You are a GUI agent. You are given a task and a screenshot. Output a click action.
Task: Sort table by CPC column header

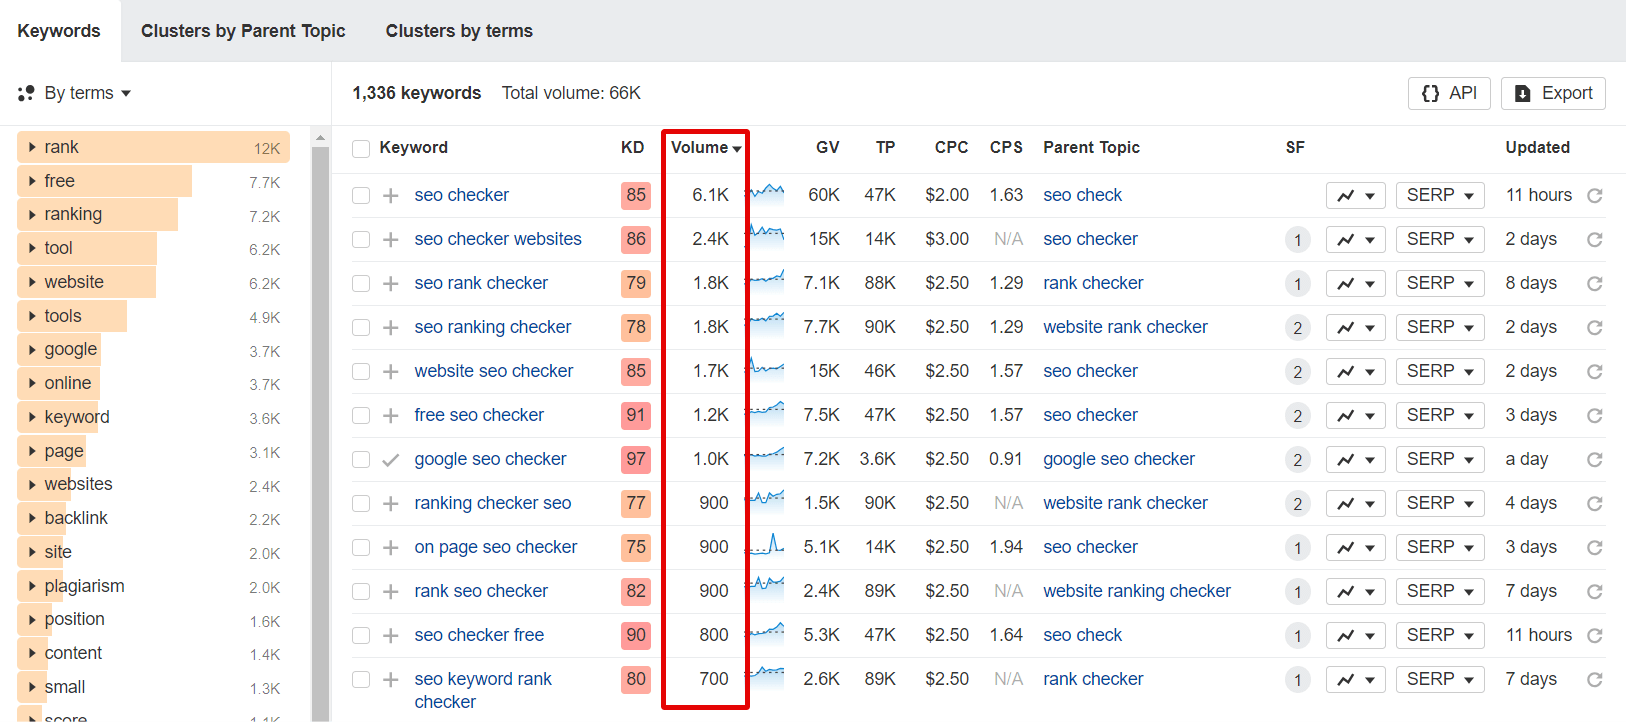tap(951, 148)
